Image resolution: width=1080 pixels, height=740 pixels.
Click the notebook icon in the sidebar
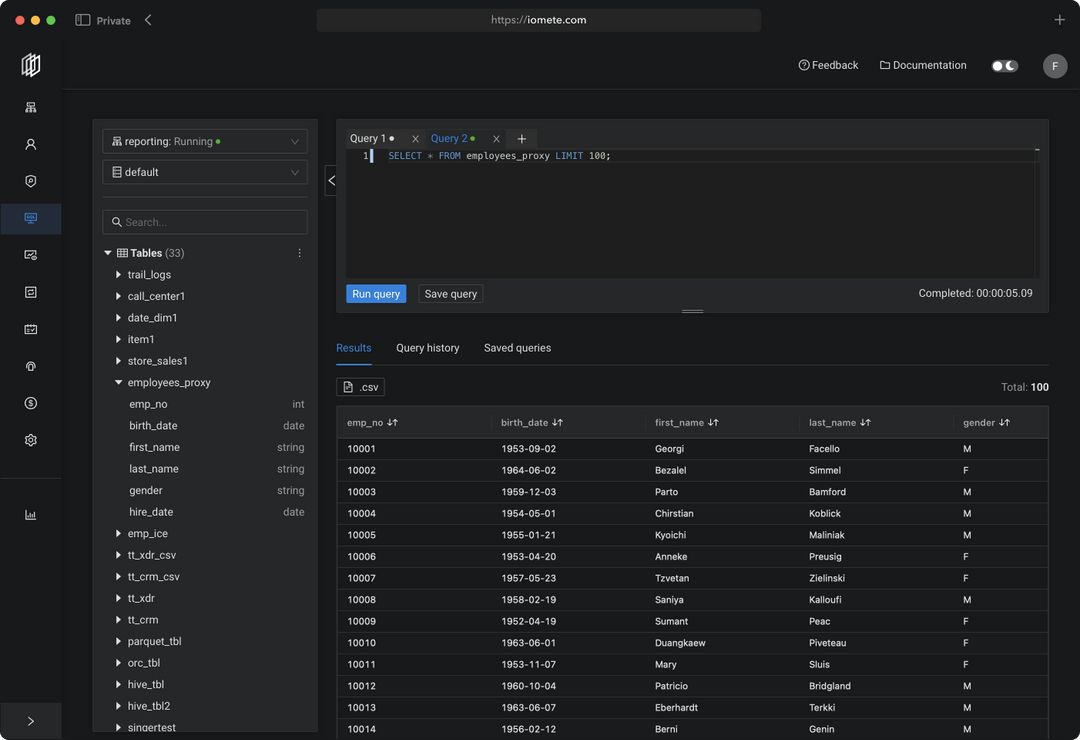pos(30,292)
